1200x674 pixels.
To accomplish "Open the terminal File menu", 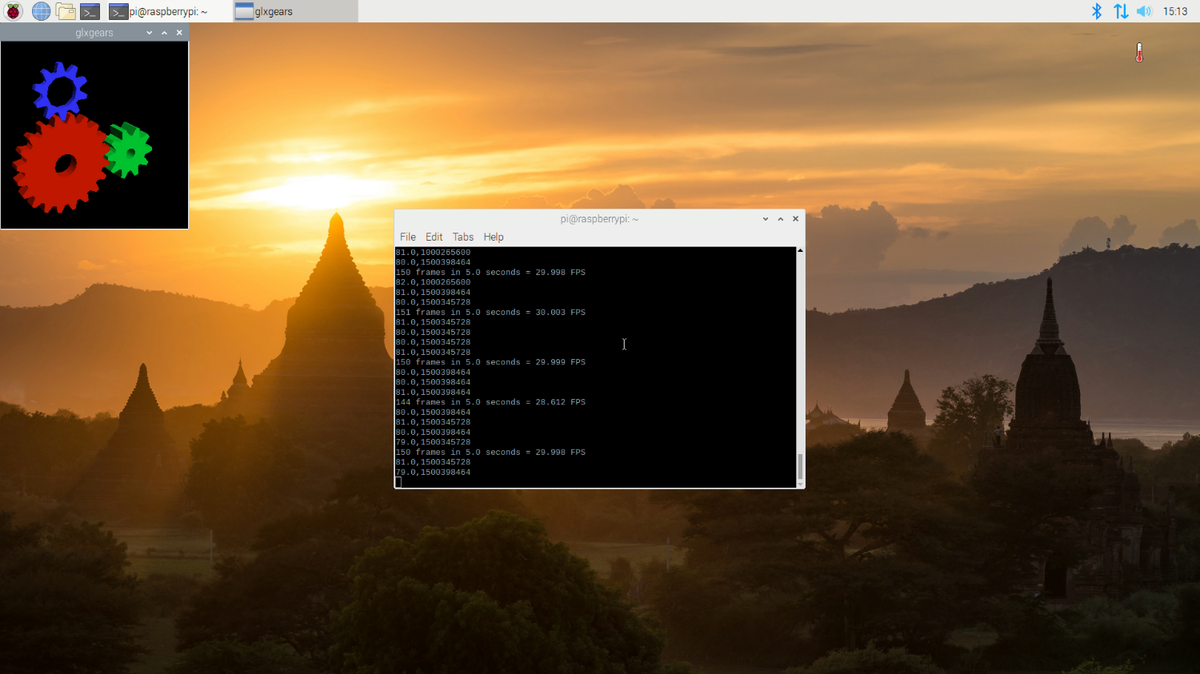I will point(407,237).
